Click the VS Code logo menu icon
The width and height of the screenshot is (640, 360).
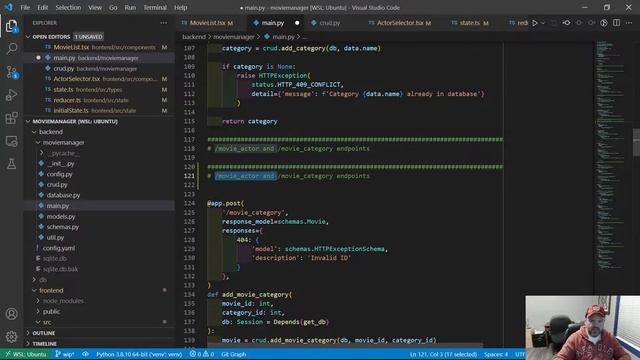[9, 7]
